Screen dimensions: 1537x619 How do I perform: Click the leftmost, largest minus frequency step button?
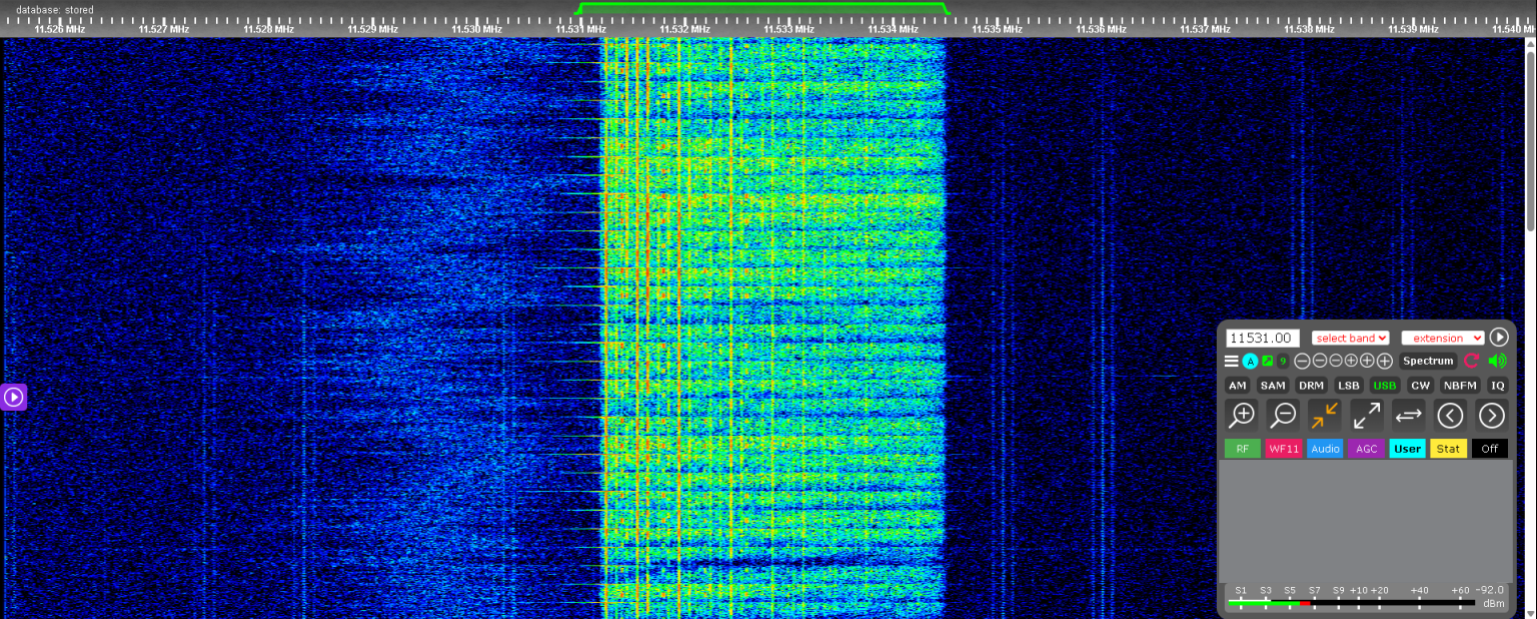[1302, 361]
